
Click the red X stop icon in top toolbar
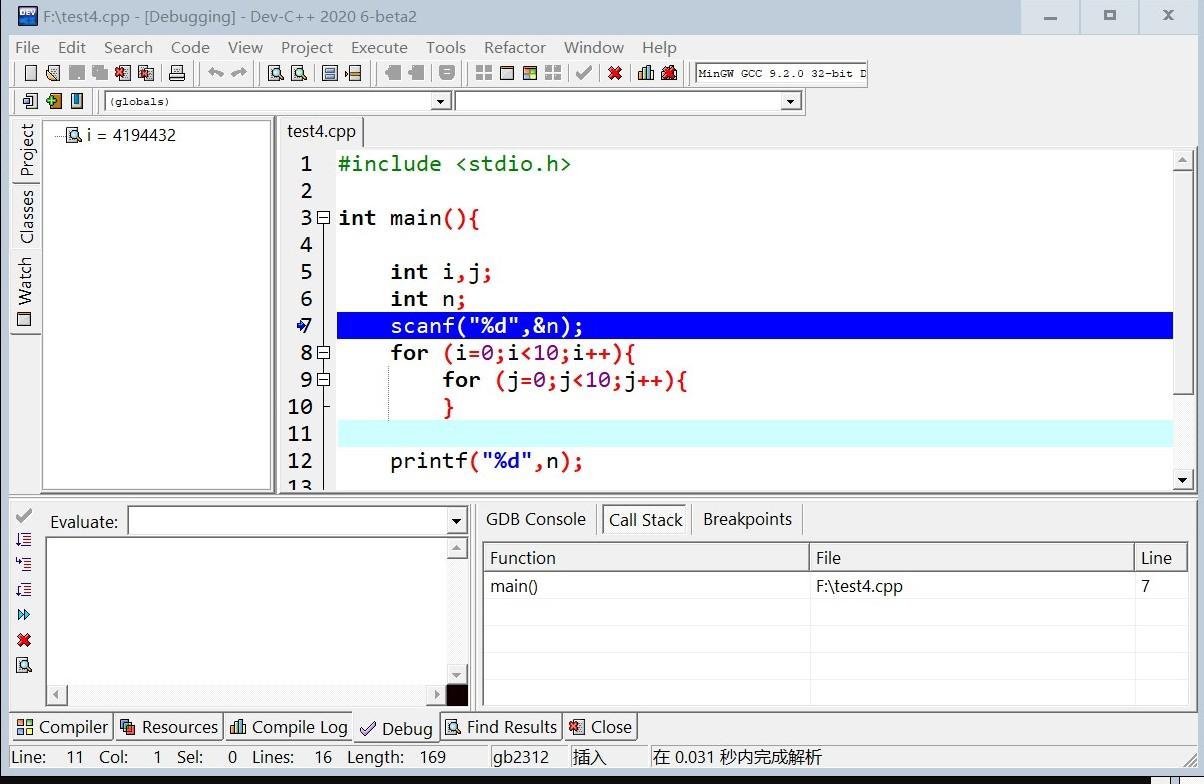coord(615,73)
